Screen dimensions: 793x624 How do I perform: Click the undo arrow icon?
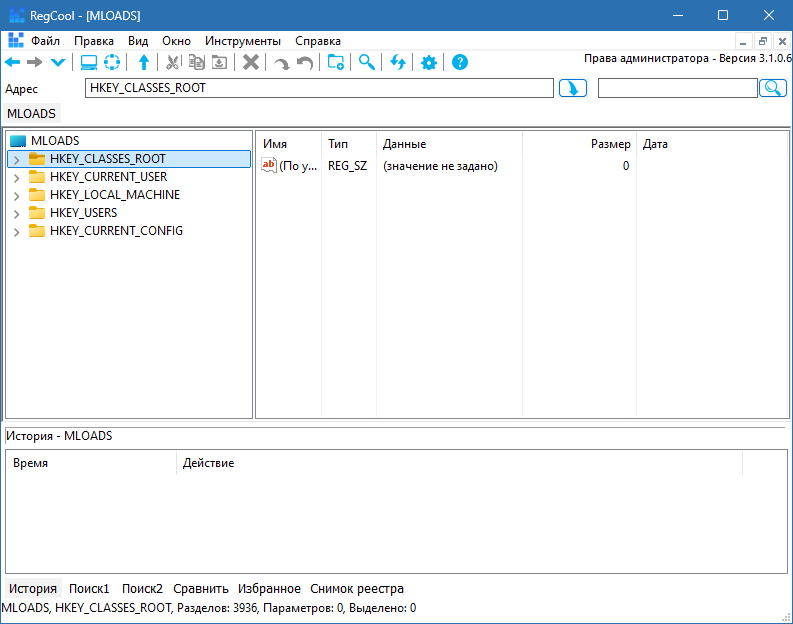pyautogui.click(x=304, y=63)
